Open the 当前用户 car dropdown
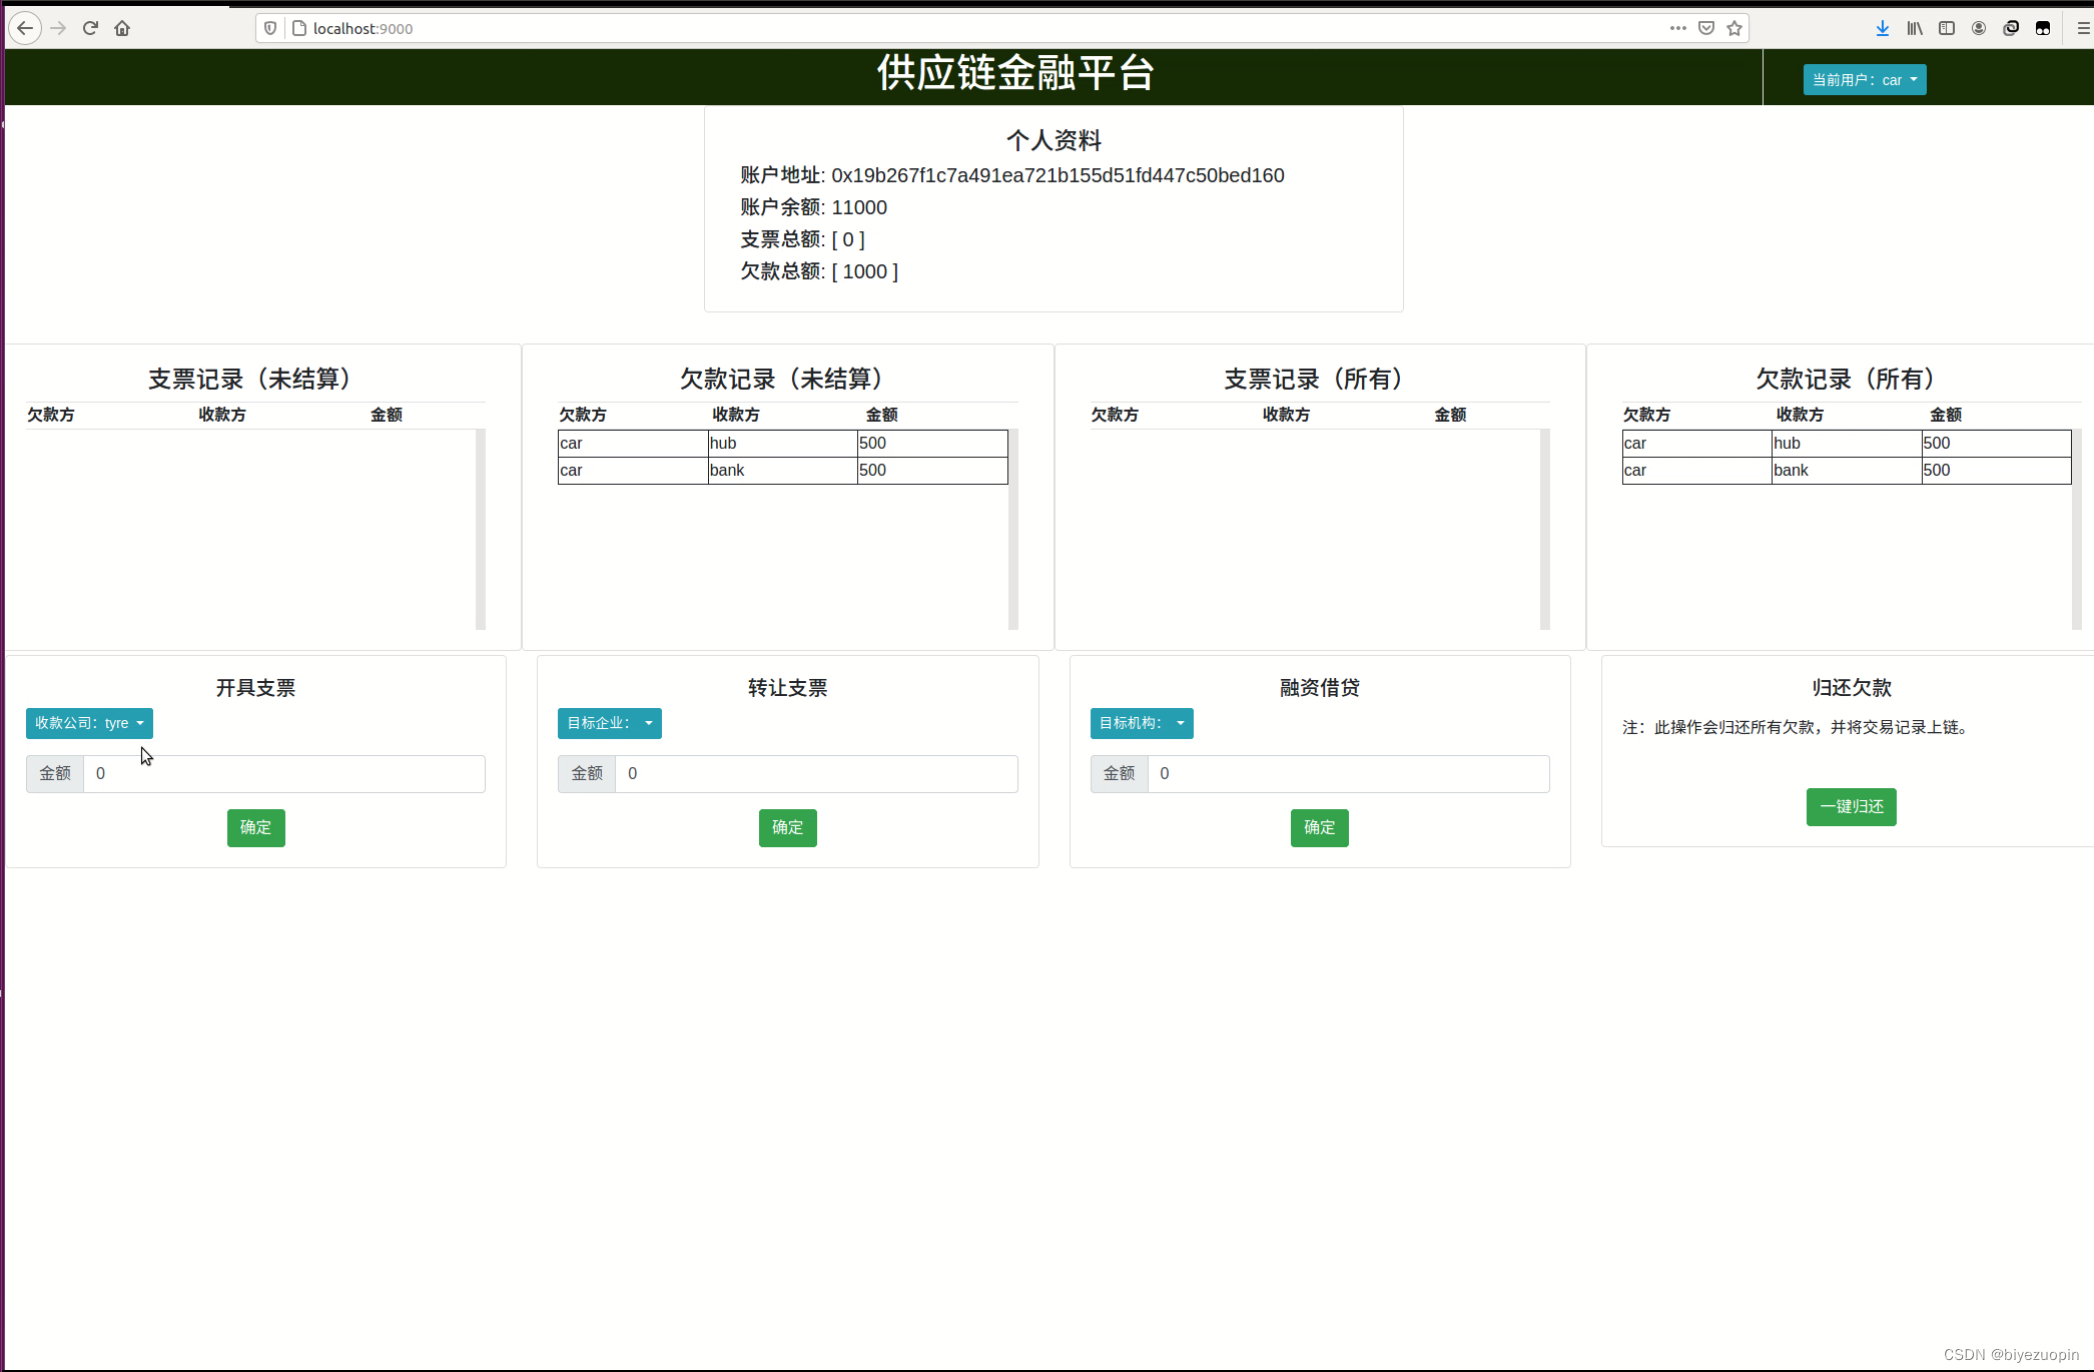2094x1372 pixels. 1863,79
